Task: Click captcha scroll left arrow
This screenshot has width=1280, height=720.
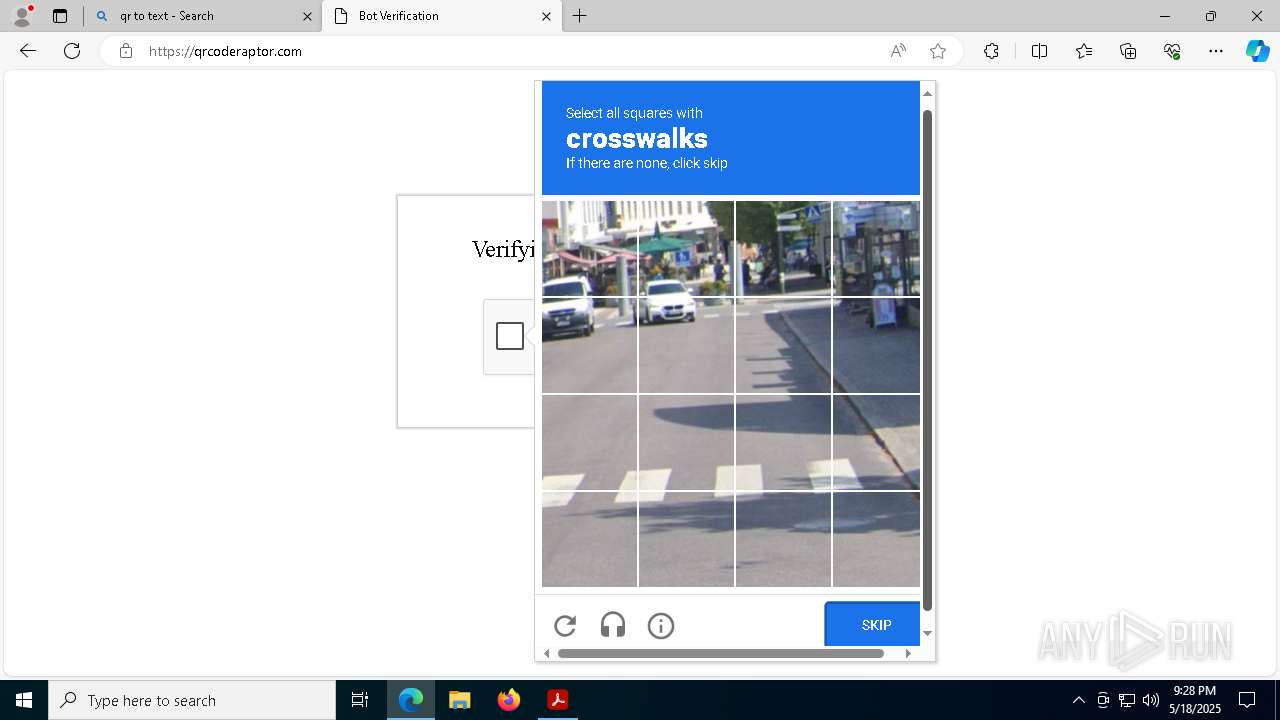Action: 546,653
